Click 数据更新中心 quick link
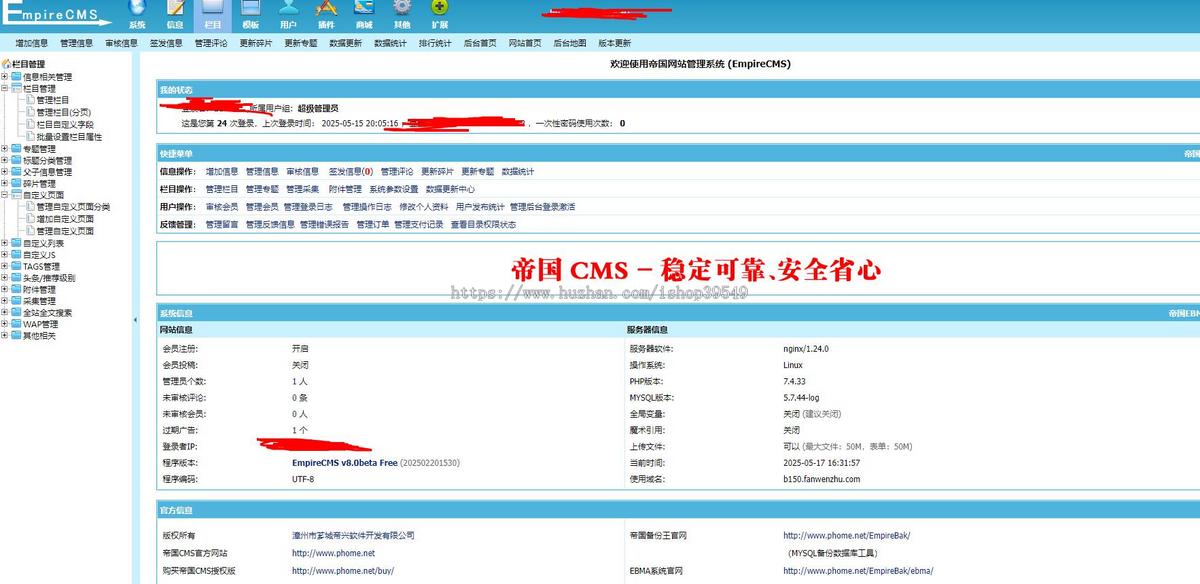 pos(450,189)
